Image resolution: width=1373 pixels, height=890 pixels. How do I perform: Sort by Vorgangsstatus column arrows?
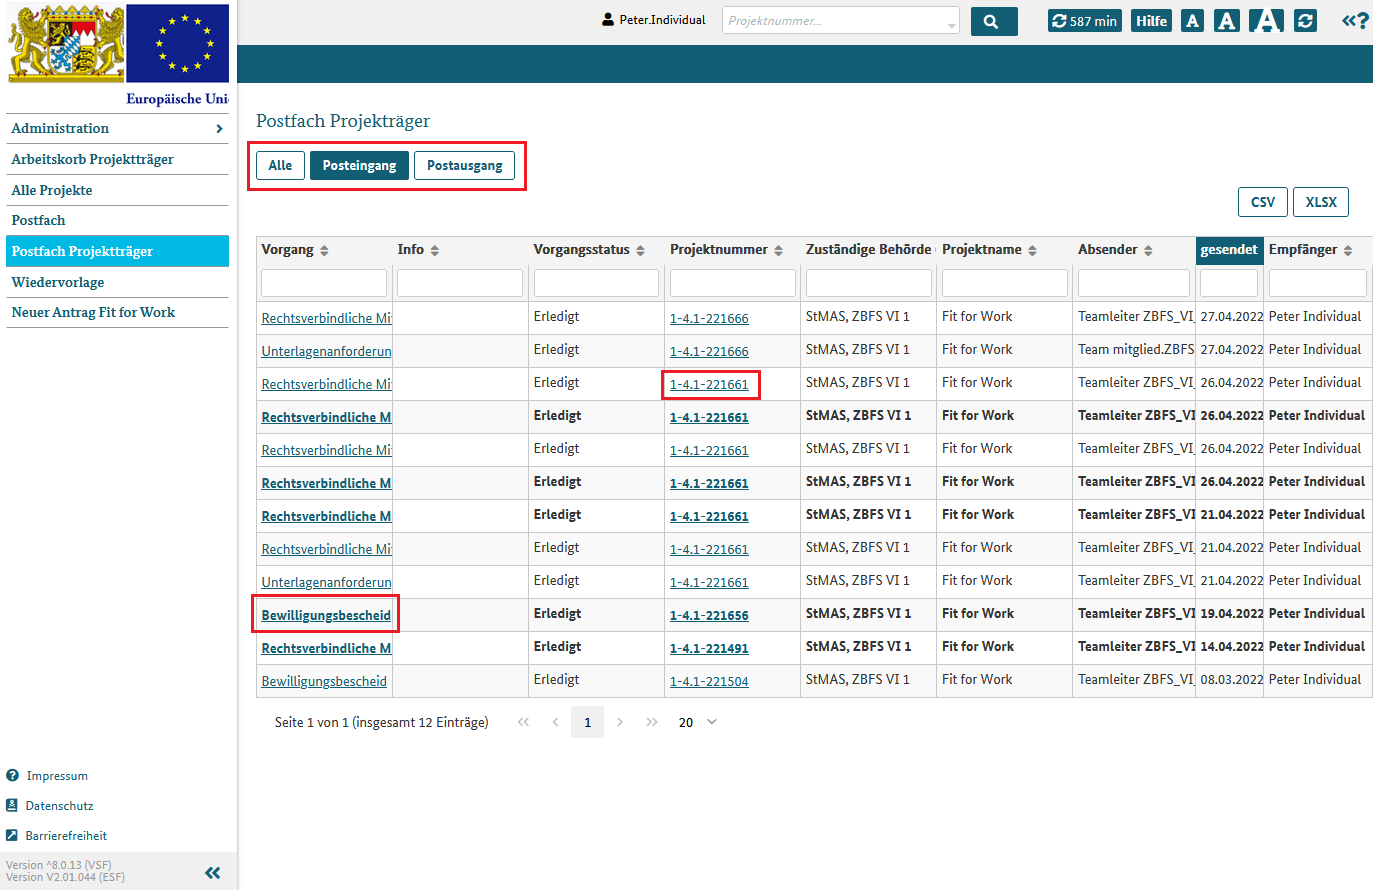[x=640, y=250]
